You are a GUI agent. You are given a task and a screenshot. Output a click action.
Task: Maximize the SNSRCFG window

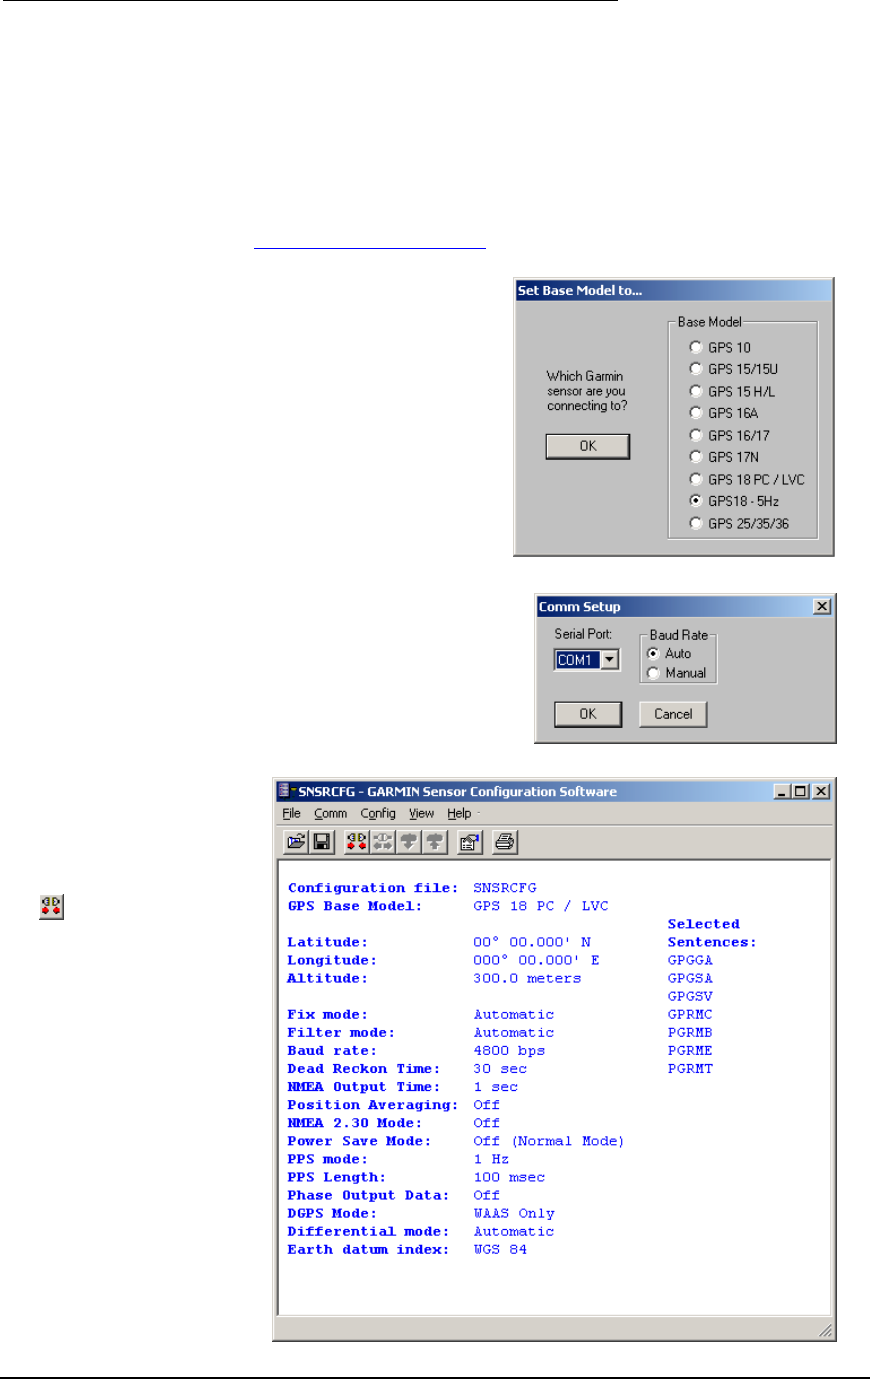(800, 791)
